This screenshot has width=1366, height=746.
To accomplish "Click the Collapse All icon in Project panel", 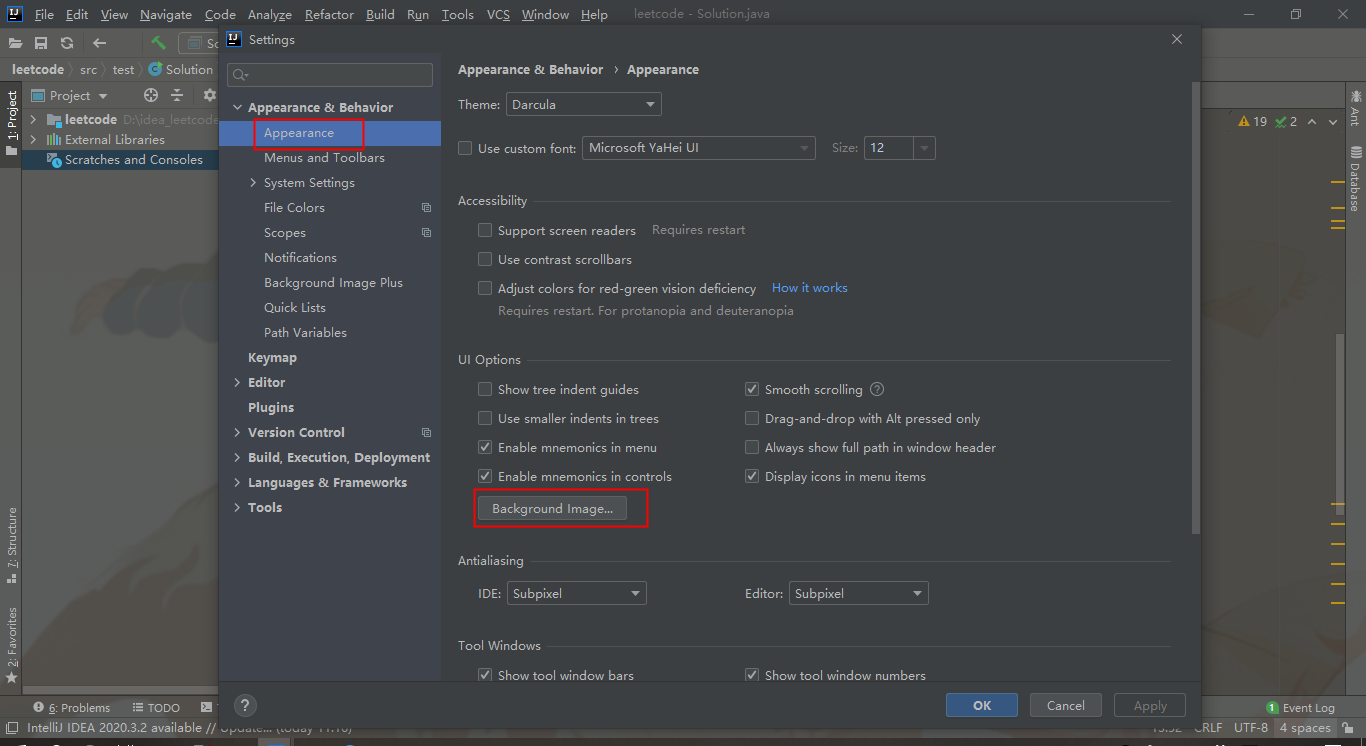I will tap(177, 95).
